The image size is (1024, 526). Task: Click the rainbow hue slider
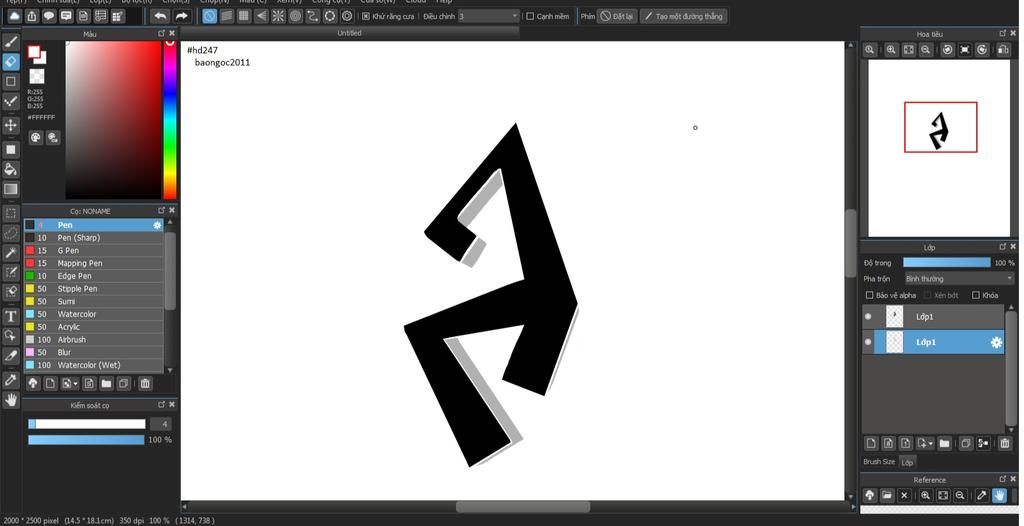[170, 120]
